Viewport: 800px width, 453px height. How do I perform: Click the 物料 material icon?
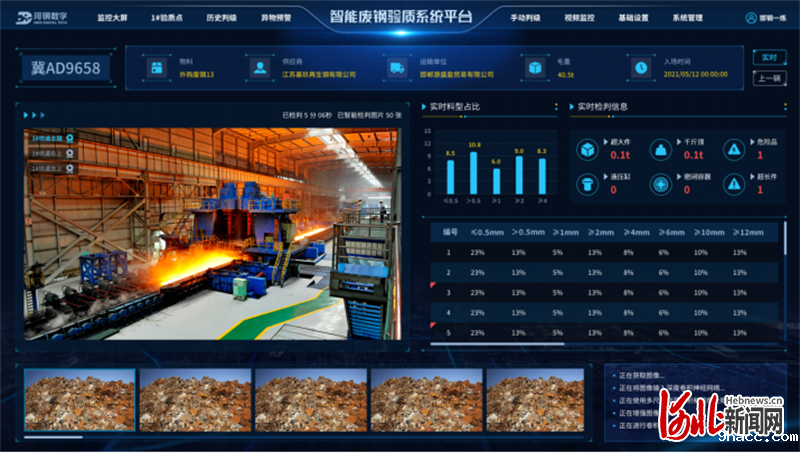pos(155,68)
